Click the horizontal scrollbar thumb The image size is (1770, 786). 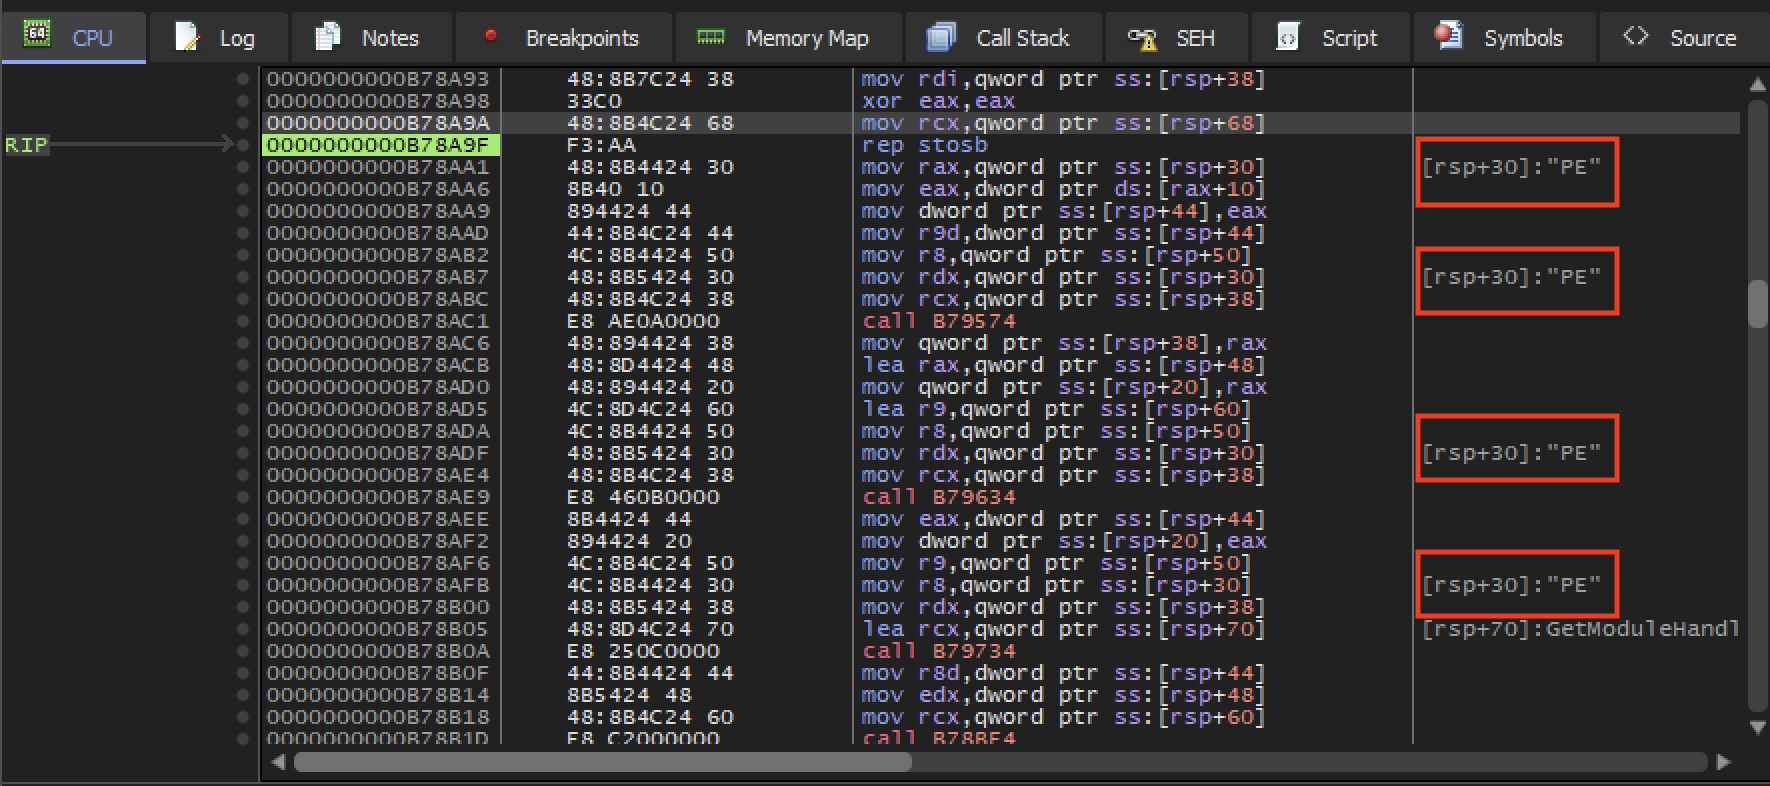[x=602, y=762]
